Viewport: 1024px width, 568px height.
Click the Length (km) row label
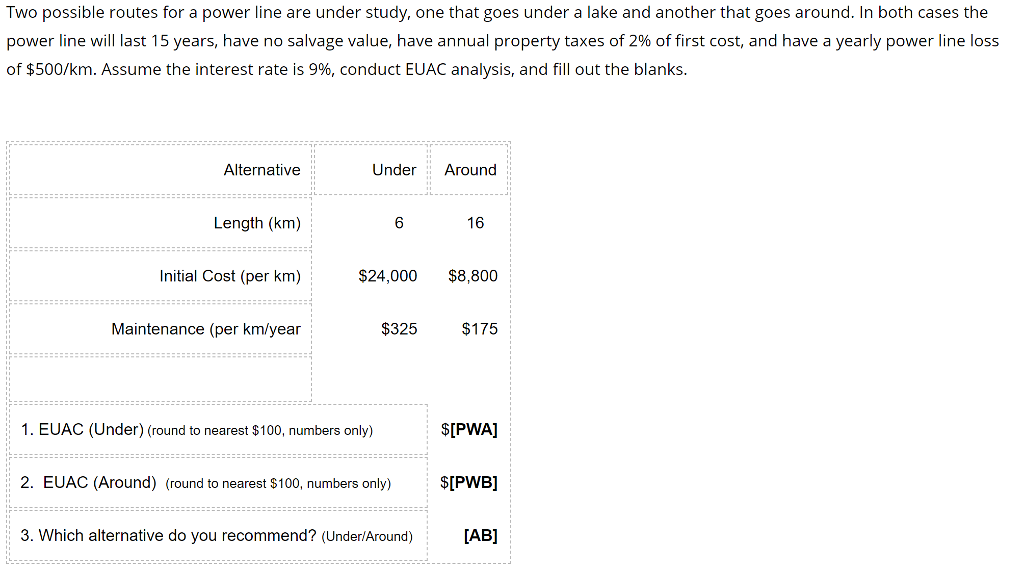tap(257, 223)
